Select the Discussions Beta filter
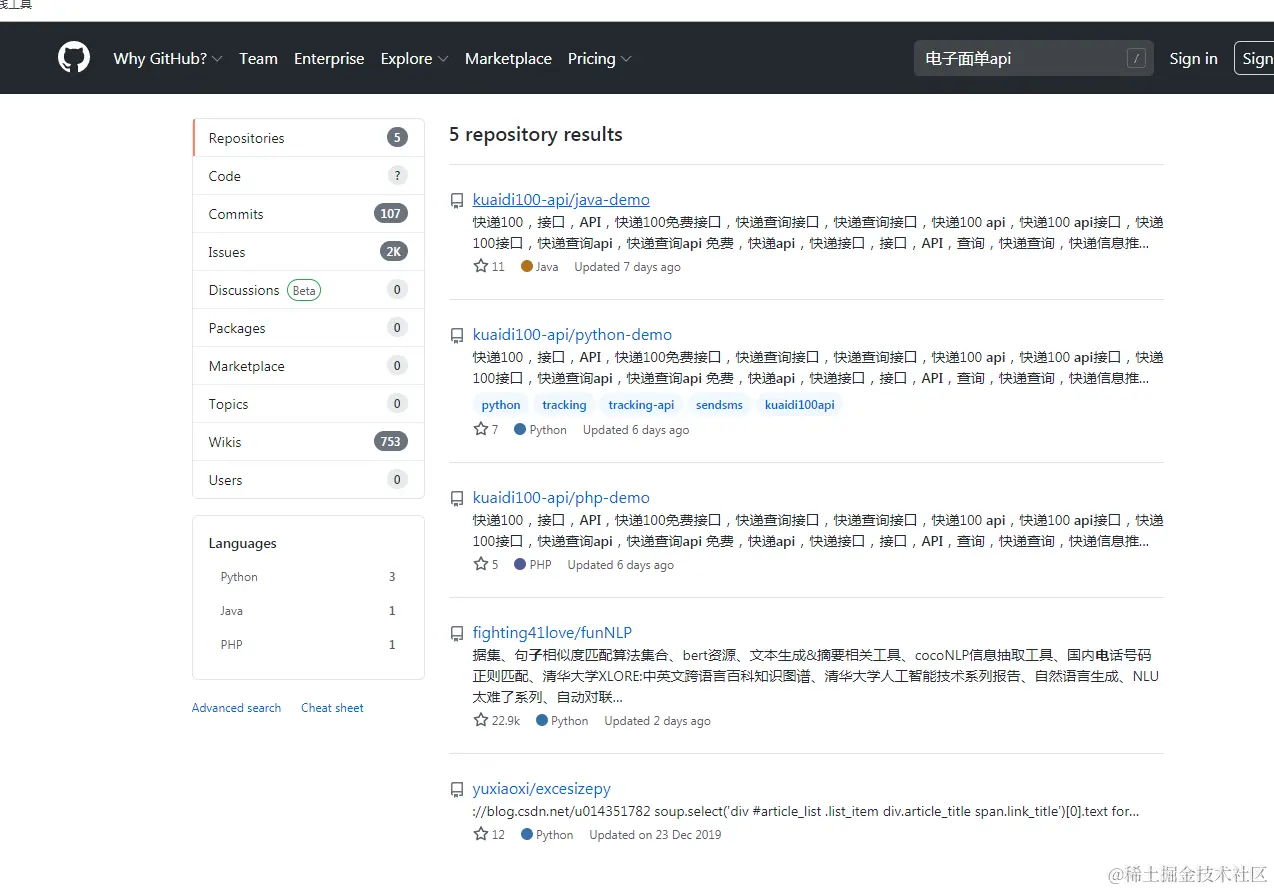The image size is (1274, 891). point(308,290)
